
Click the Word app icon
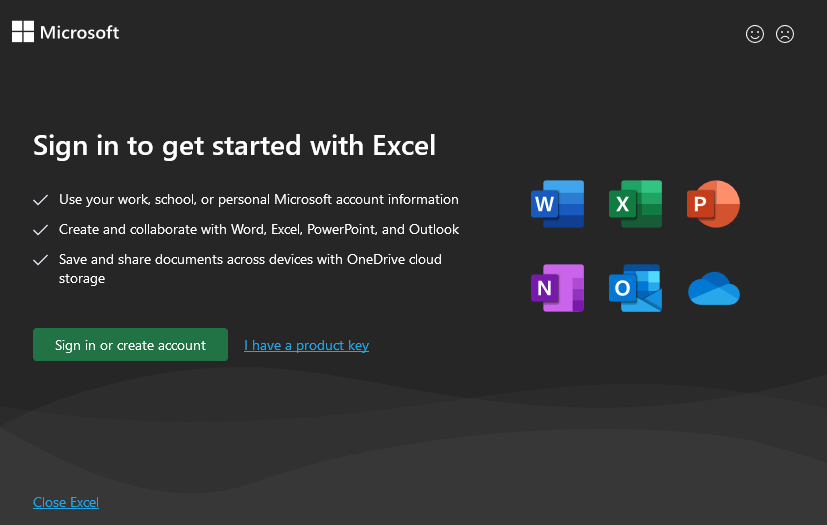557,204
